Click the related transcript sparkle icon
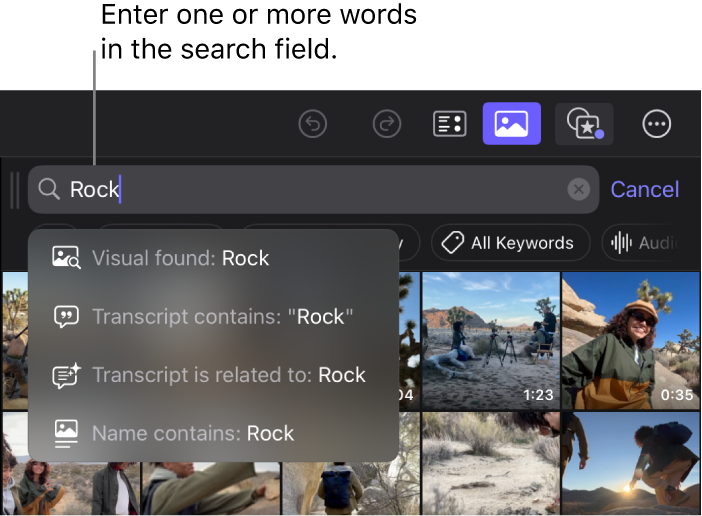 66,375
